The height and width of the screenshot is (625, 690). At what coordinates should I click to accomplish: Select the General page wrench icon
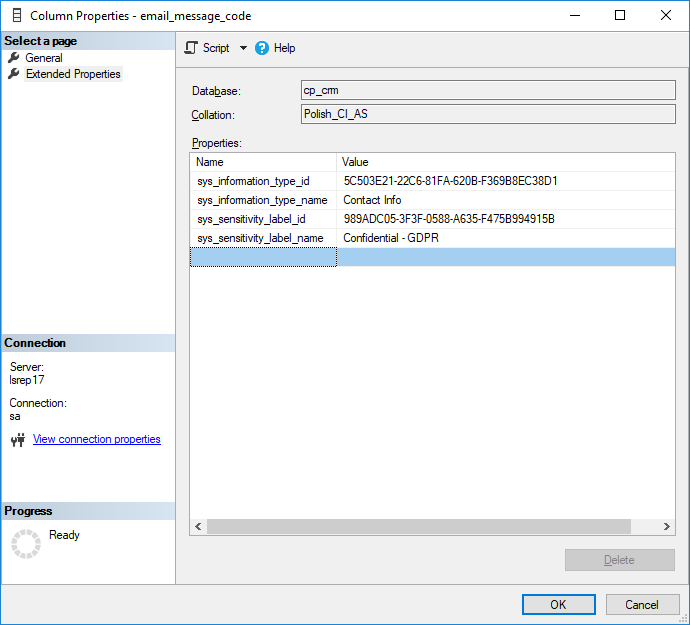coord(14,58)
